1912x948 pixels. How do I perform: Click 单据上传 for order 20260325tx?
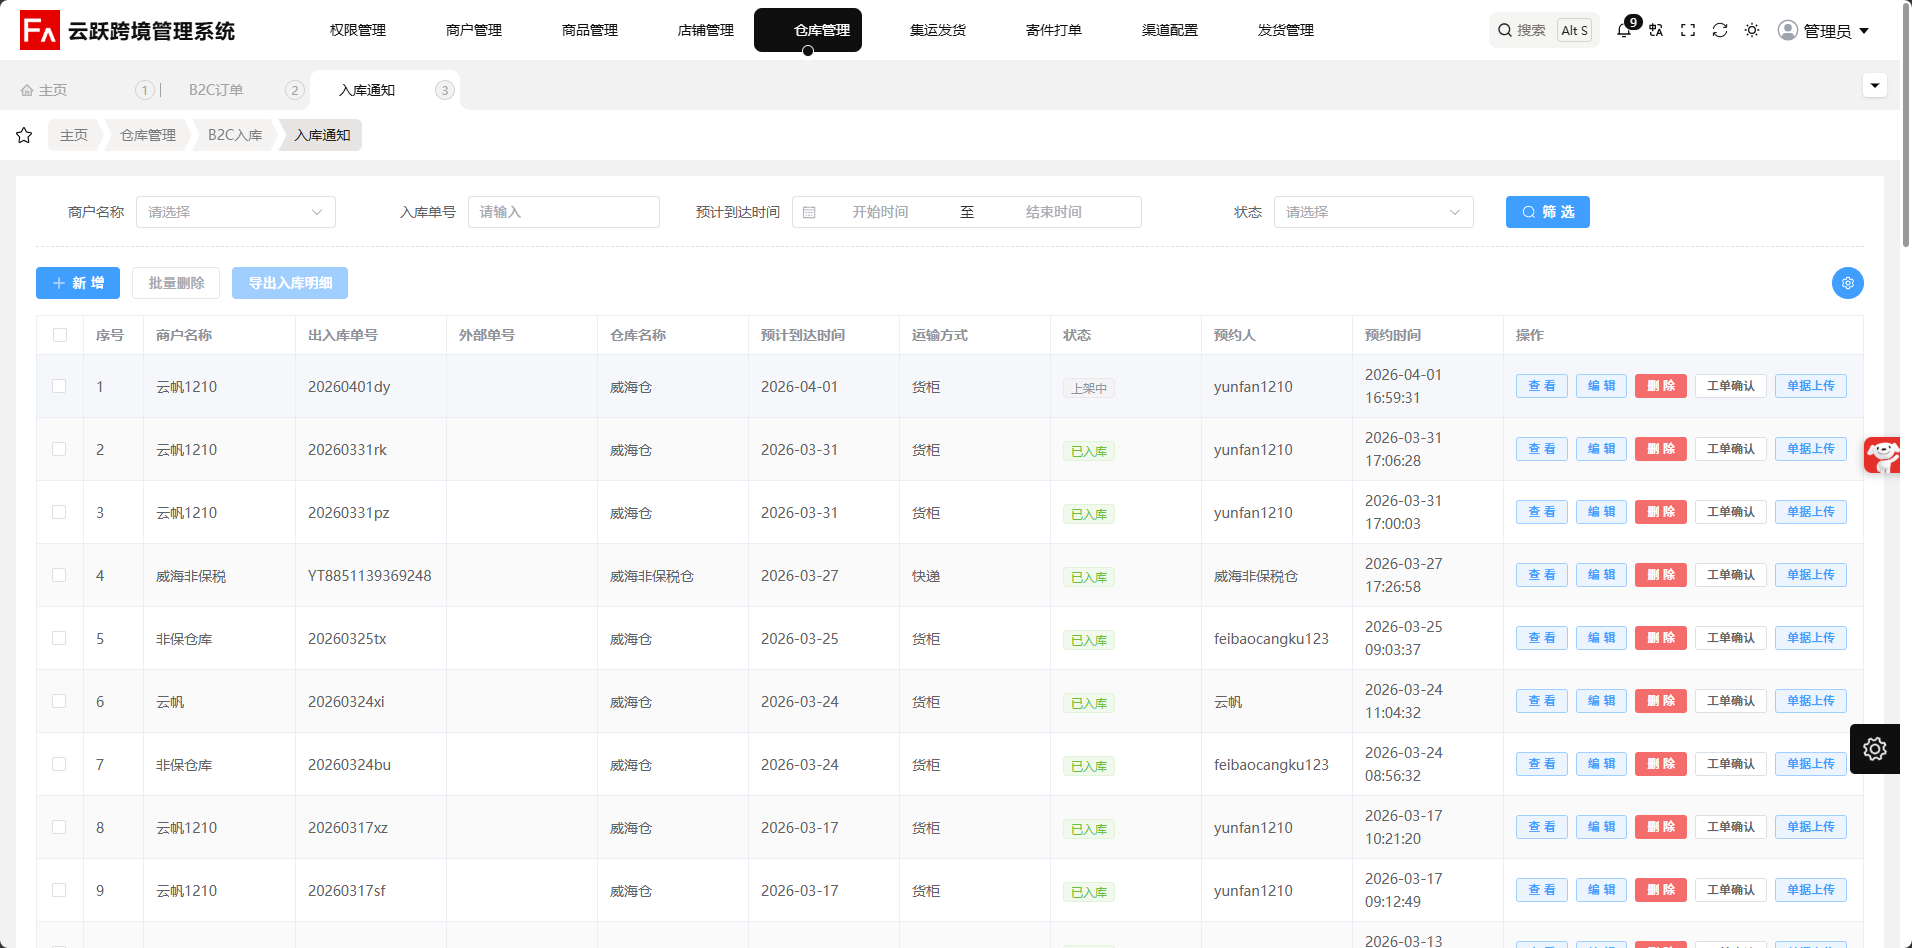click(1811, 638)
